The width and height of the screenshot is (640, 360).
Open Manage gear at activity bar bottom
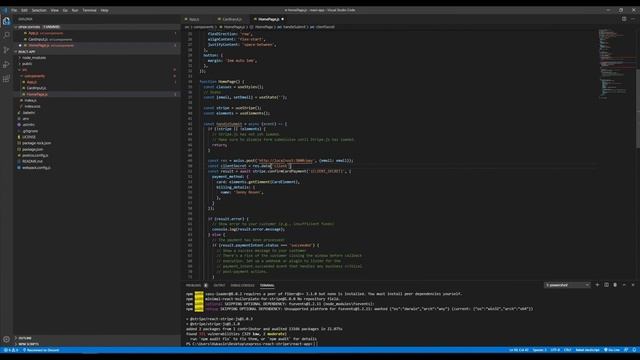click(7, 339)
